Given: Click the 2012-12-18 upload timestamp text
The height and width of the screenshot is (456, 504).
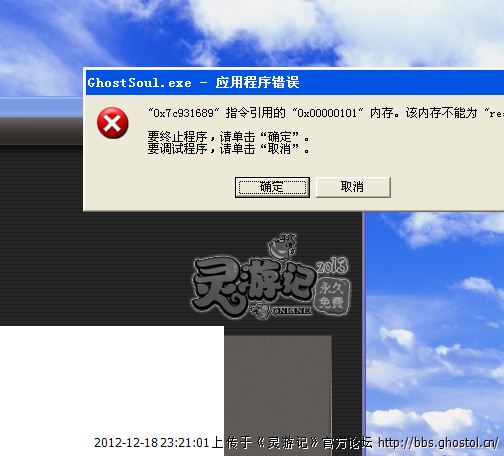Looking at the screenshot, I should [x=151, y=443].
